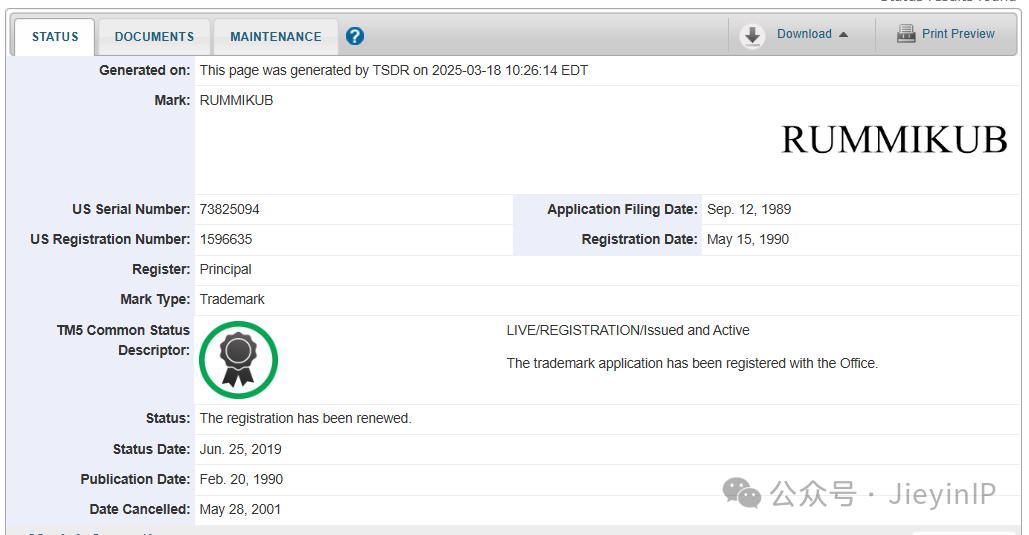Click 'The registration has been renewed.' status
The image size is (1029, 535).
coord(305,418)
